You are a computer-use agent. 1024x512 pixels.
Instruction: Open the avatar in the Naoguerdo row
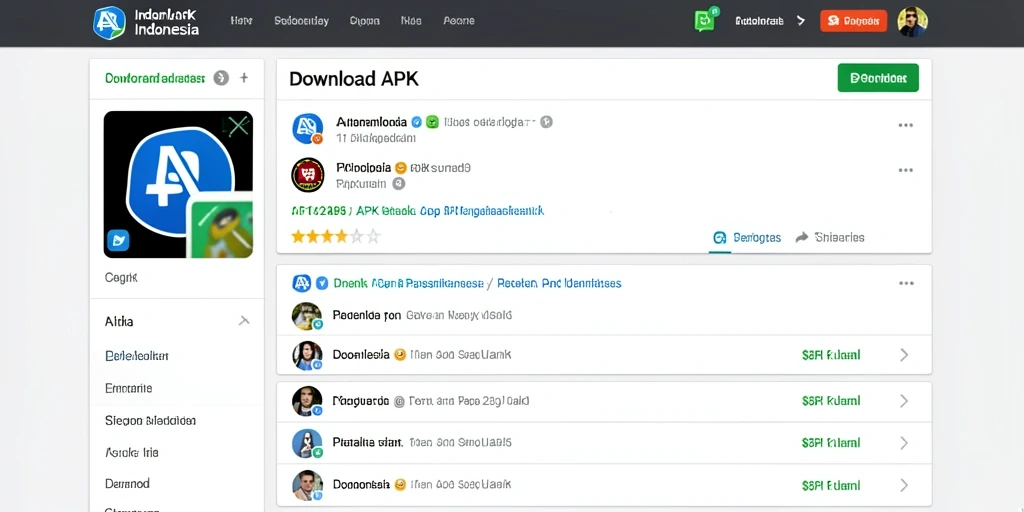click(307, 402)
